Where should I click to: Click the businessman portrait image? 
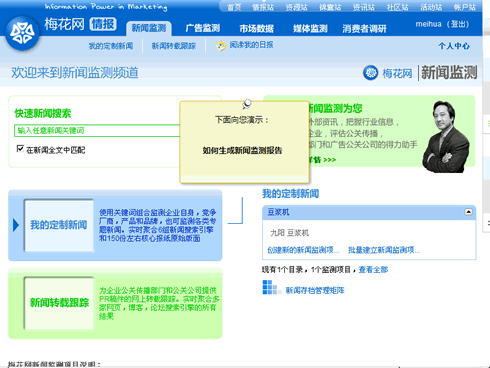pos(446,137)
